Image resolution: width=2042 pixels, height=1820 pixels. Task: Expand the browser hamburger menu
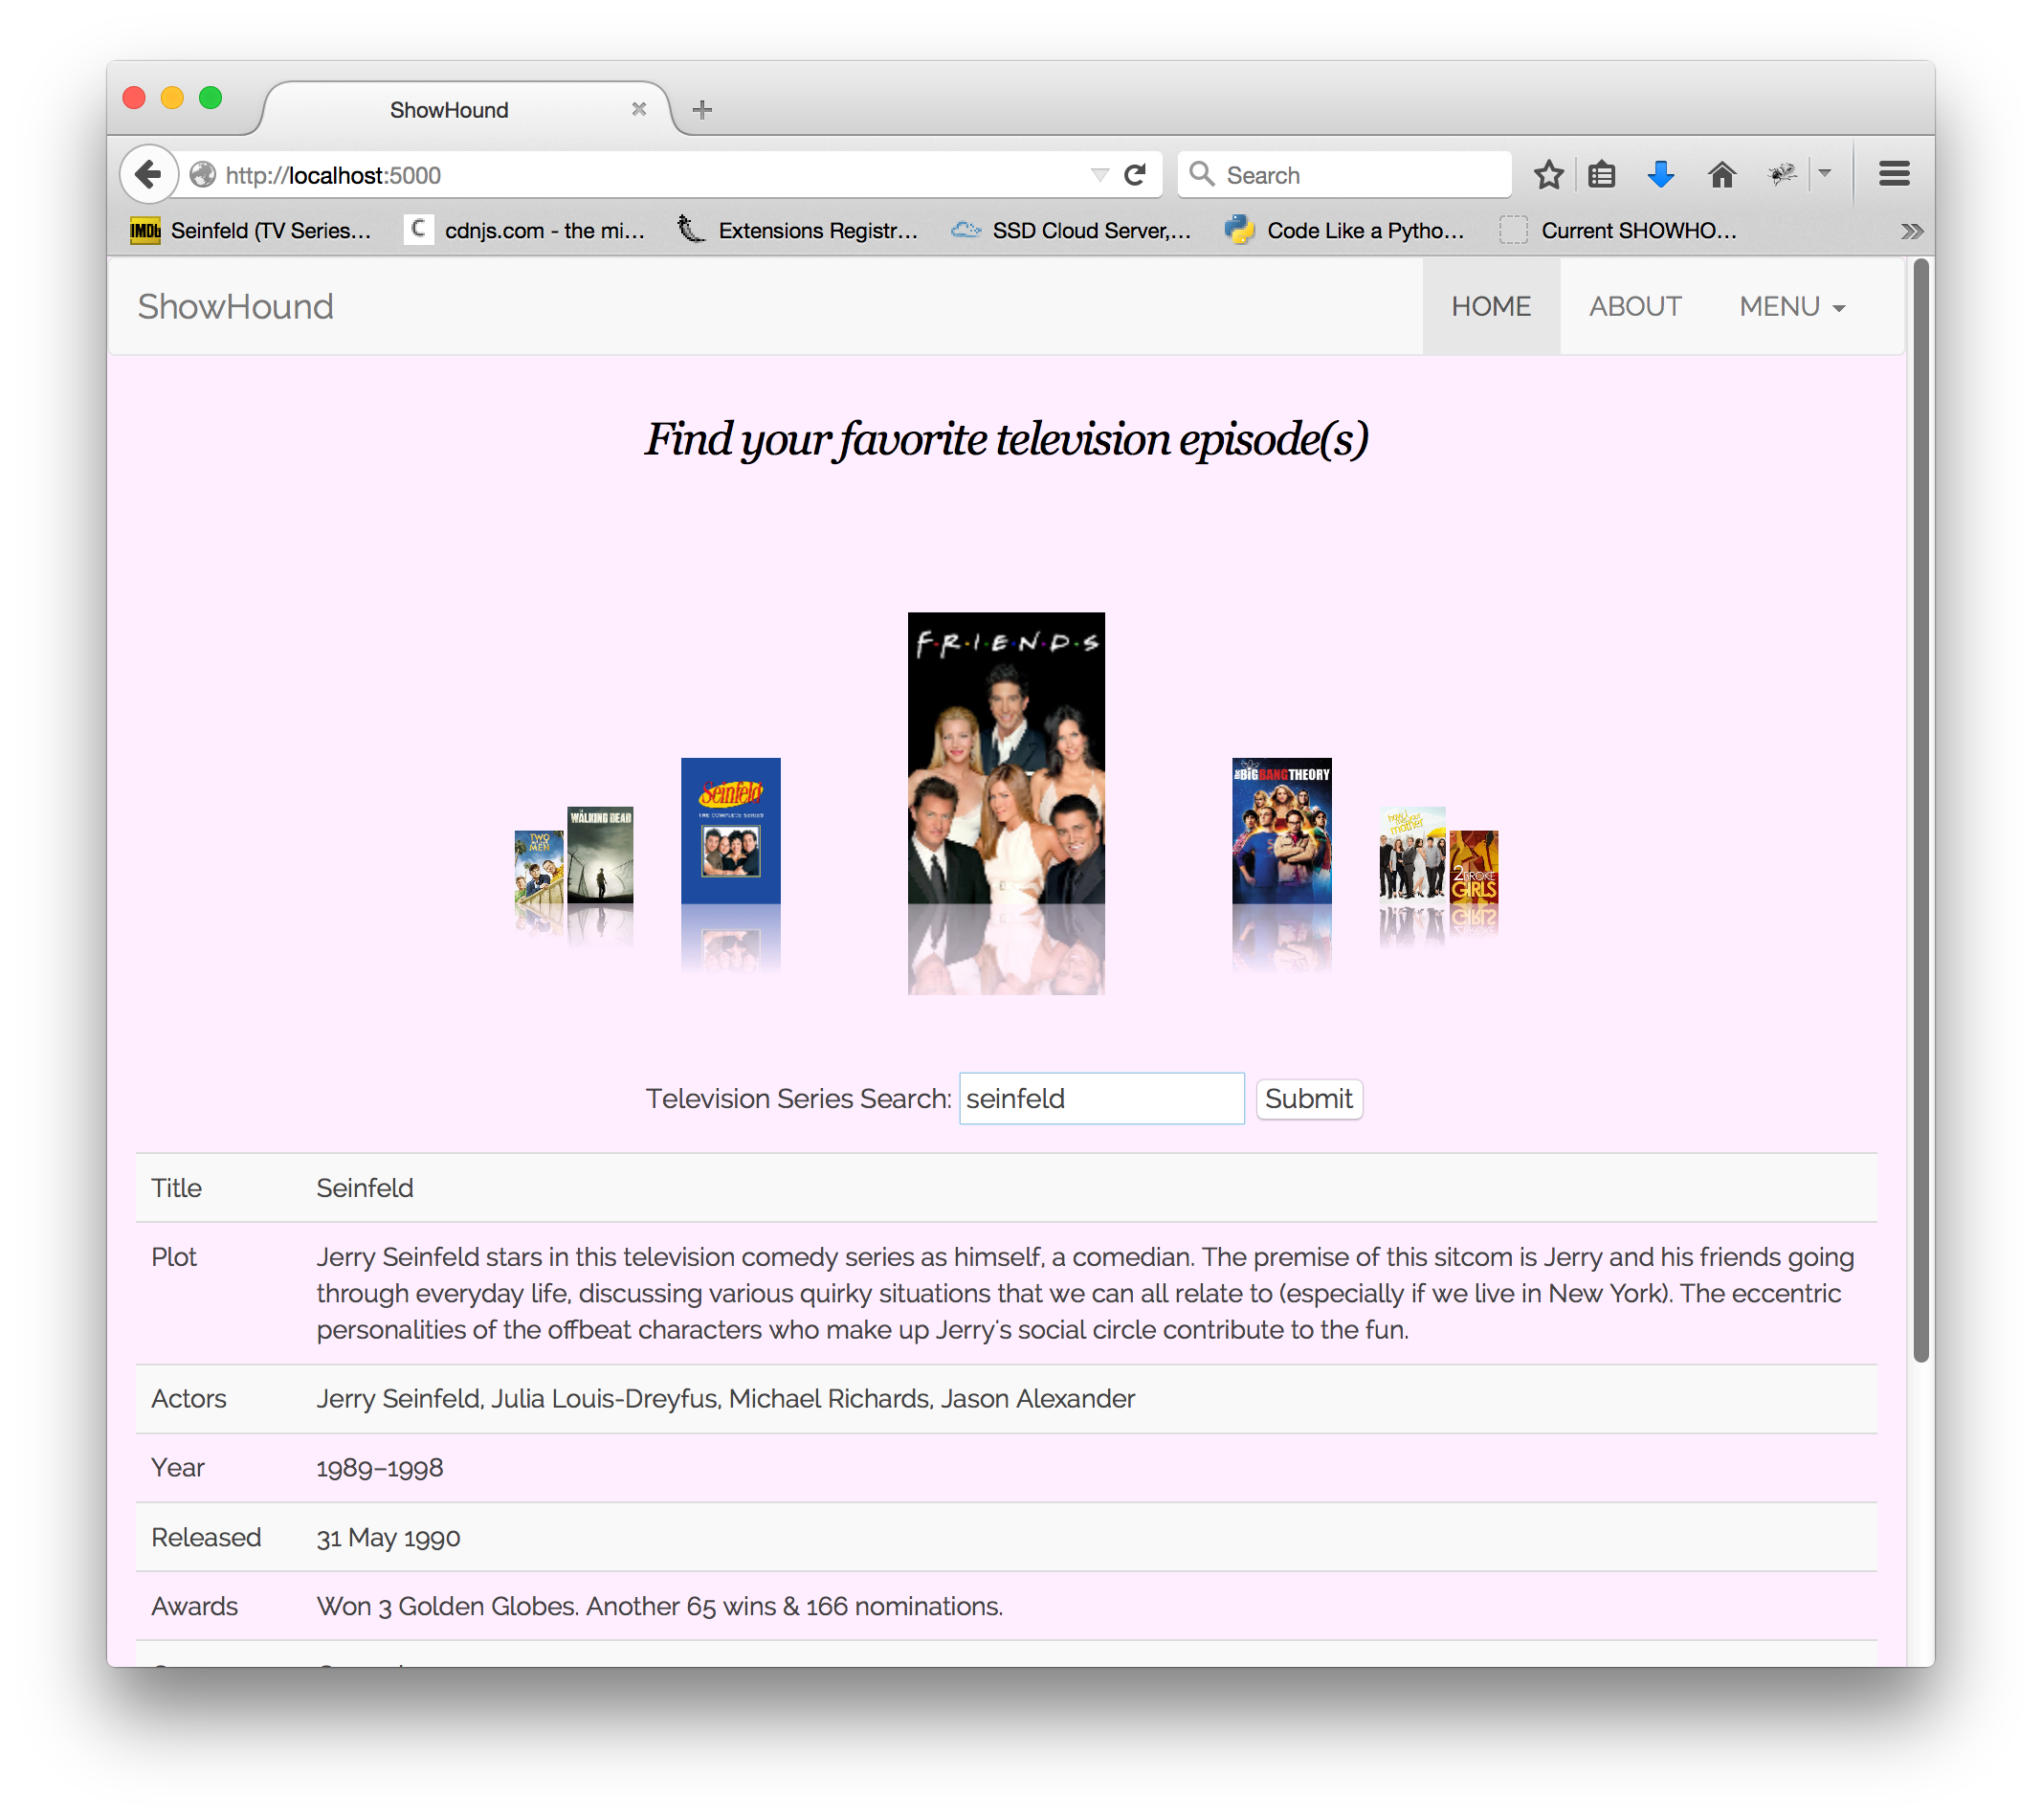coord(1895,172)
